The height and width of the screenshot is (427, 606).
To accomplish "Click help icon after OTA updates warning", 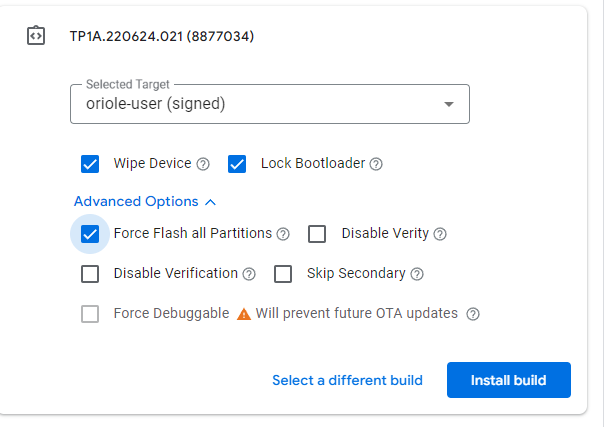I will (x=473, y=314).
